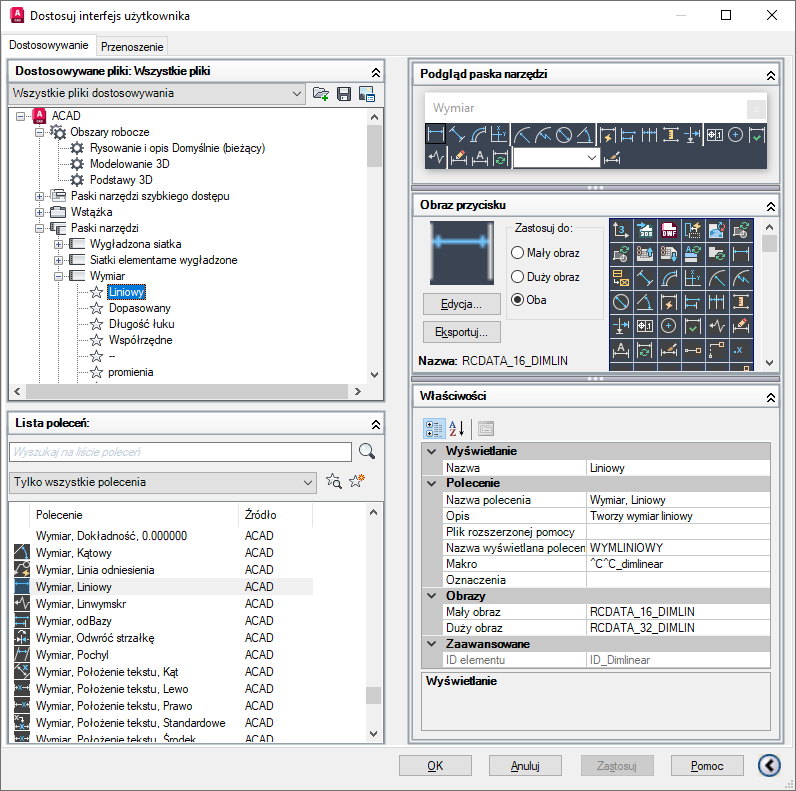Sort properties alphabetically with A-Z icon
Screen dimensions: 796x791
tap(456, 429)
